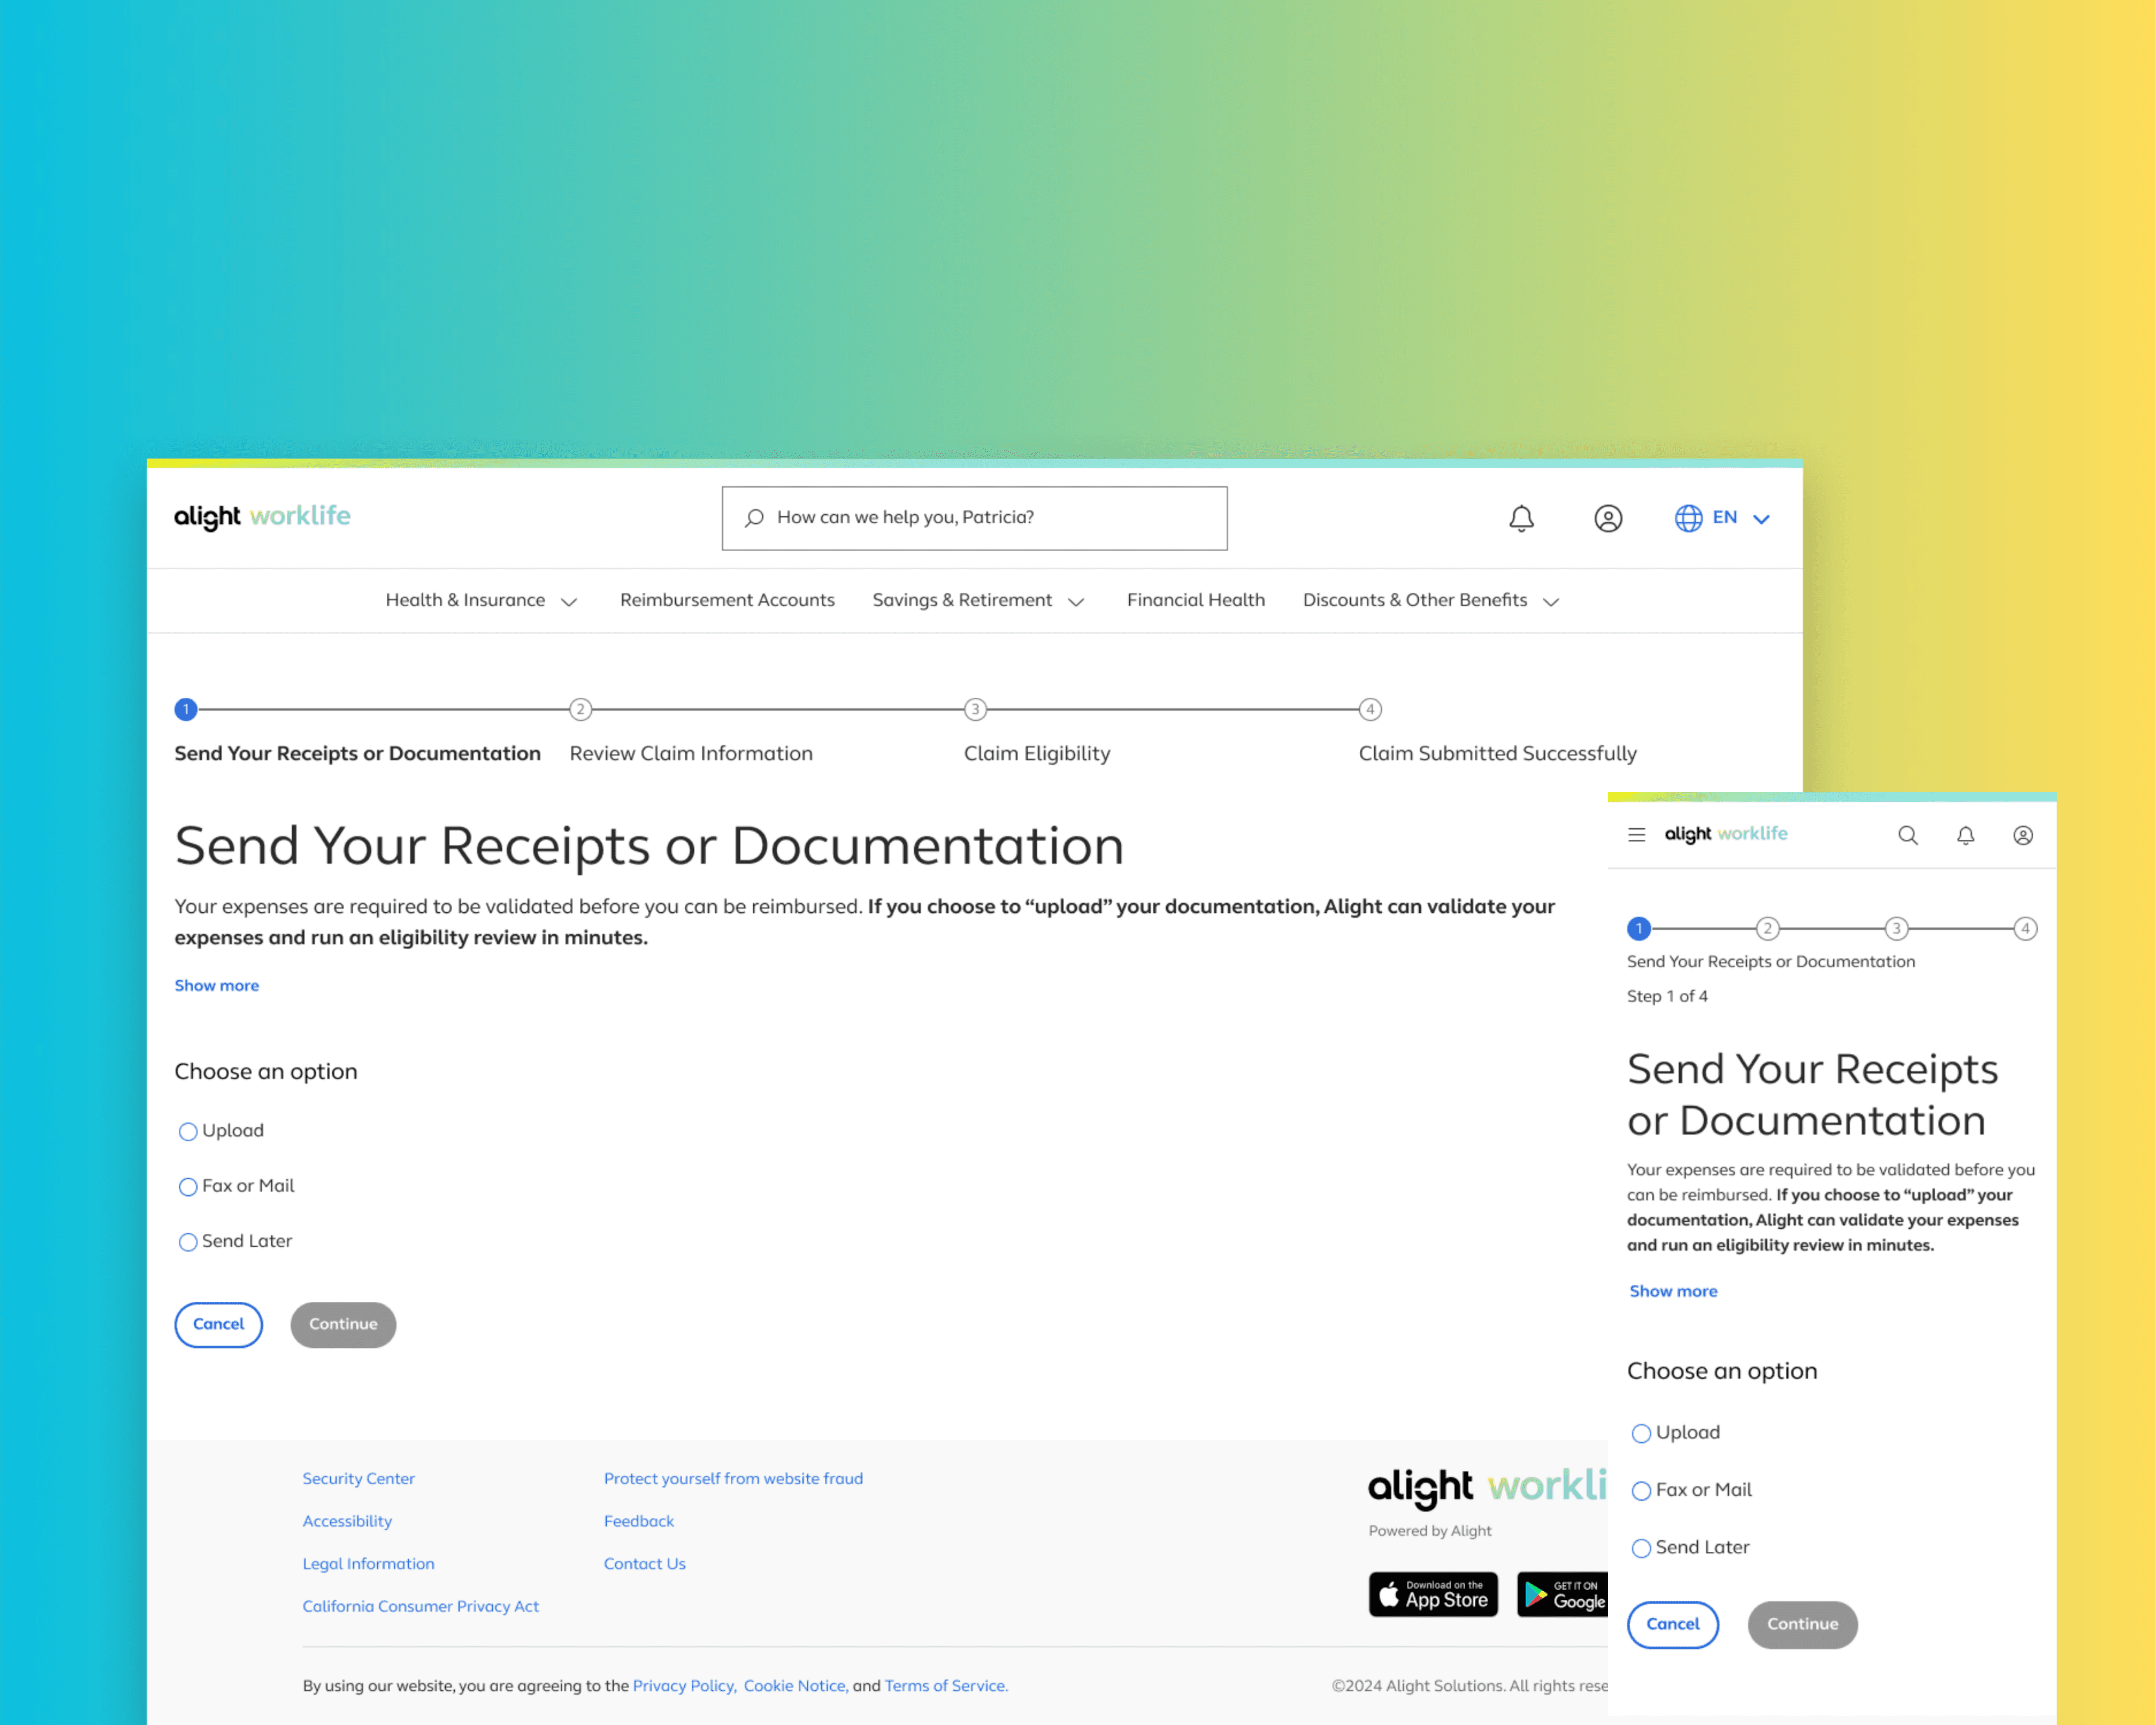Click the Download on the App Store badge
The width and height of the screenshot is (2156, 1725).
[x=1433, y=1594]
